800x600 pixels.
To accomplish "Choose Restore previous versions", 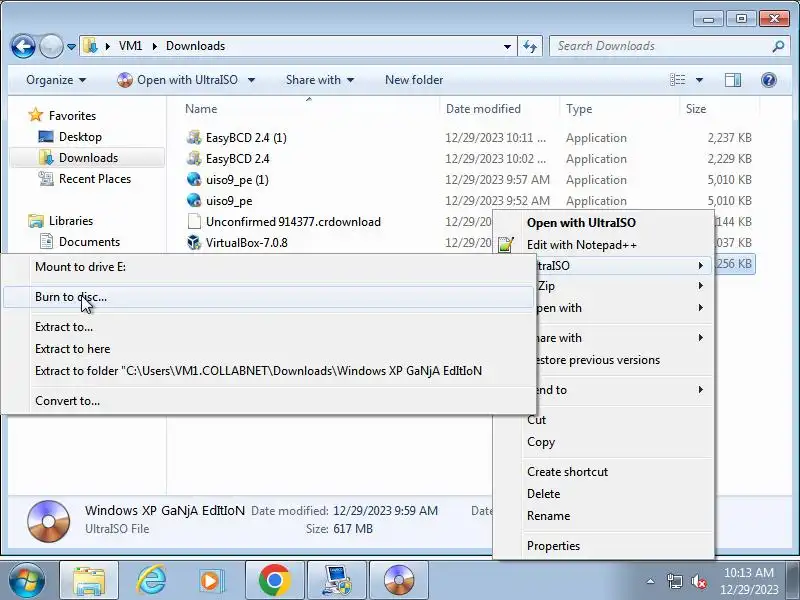I will [x=623, y=360].
